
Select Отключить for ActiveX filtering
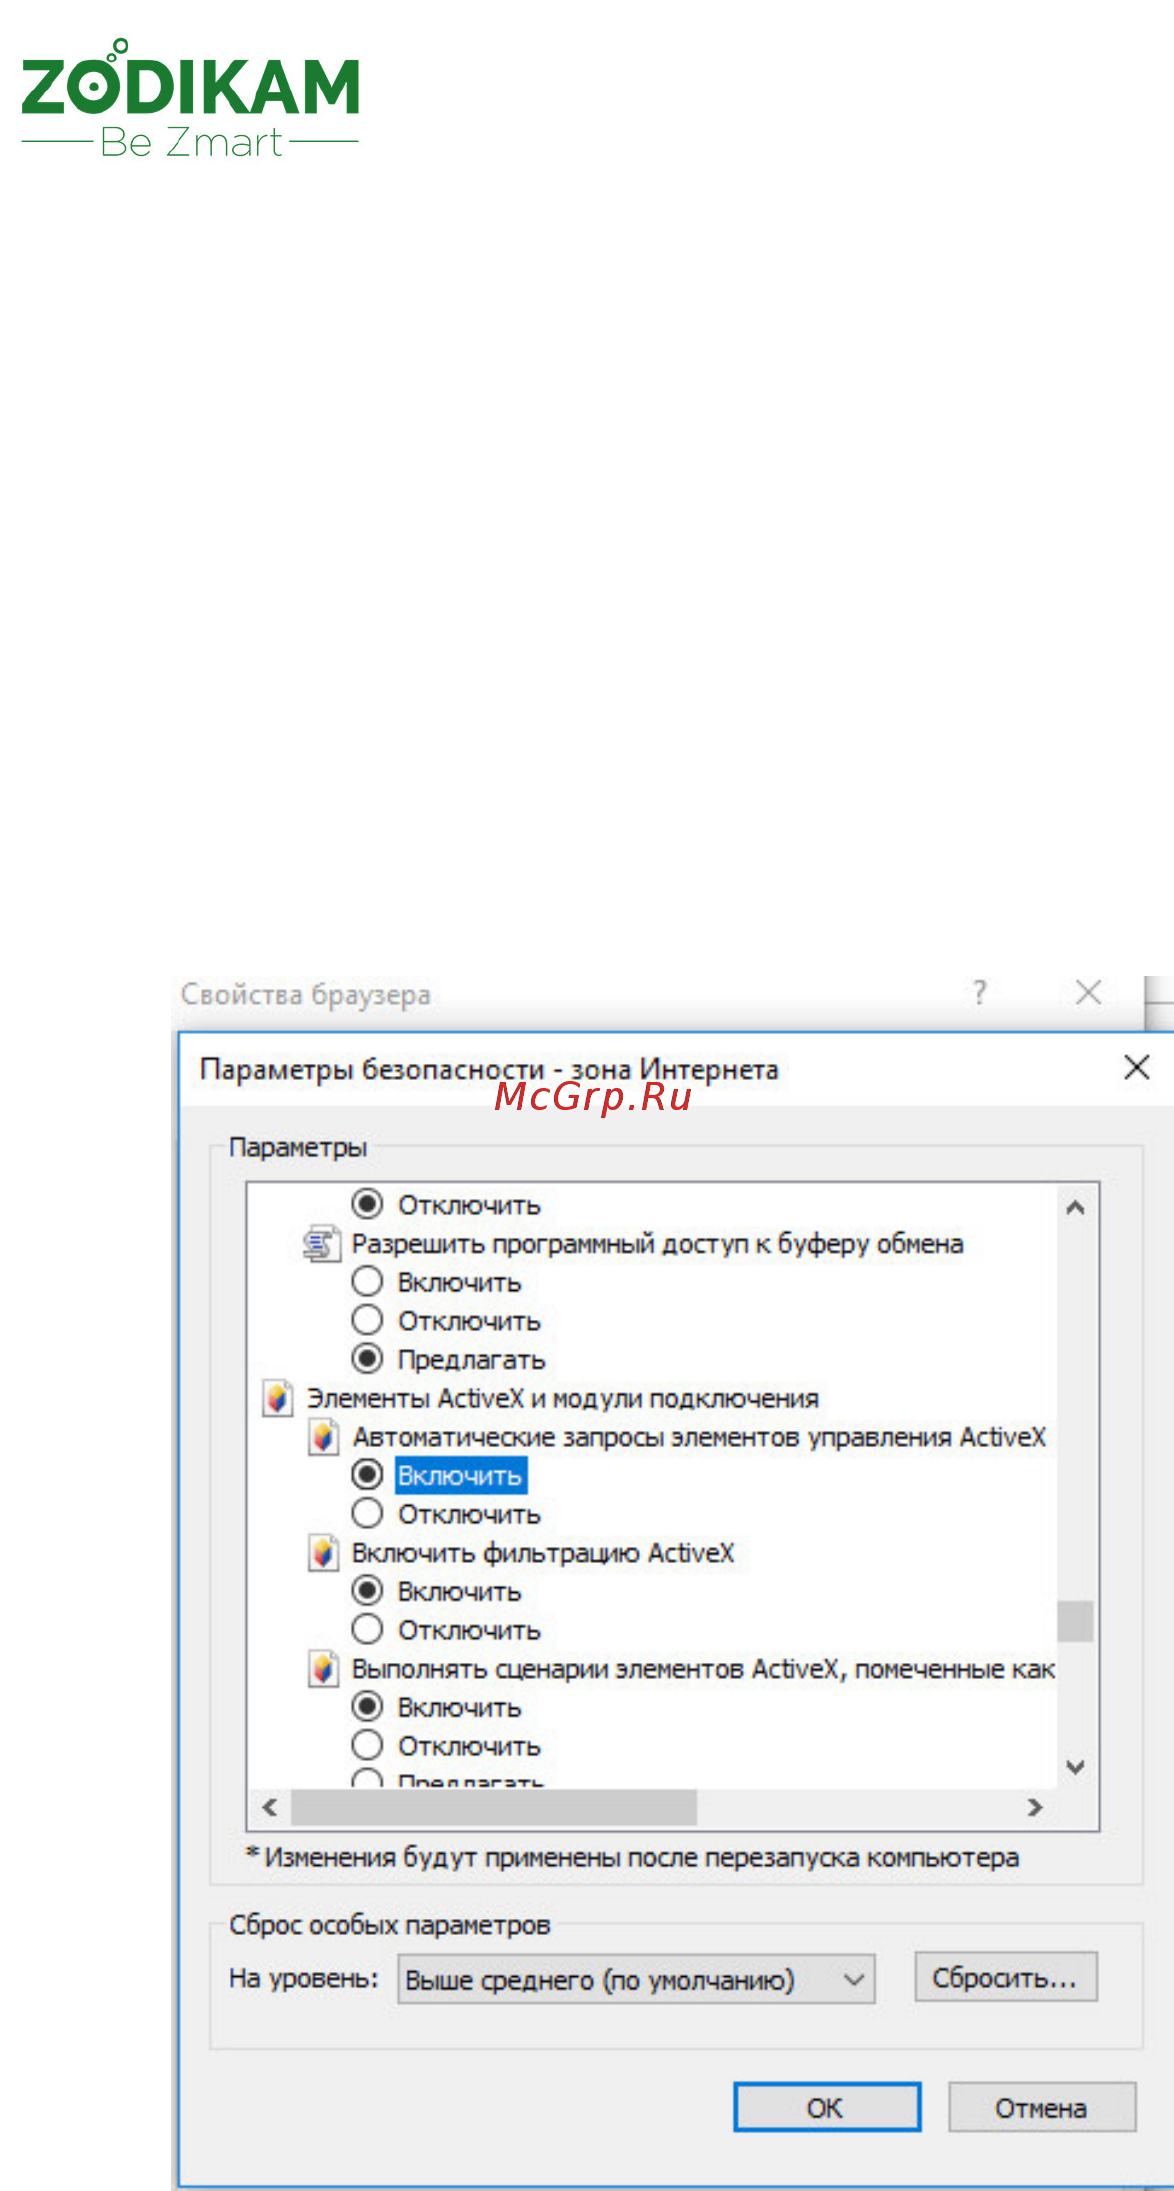[x=367, y=1630]
